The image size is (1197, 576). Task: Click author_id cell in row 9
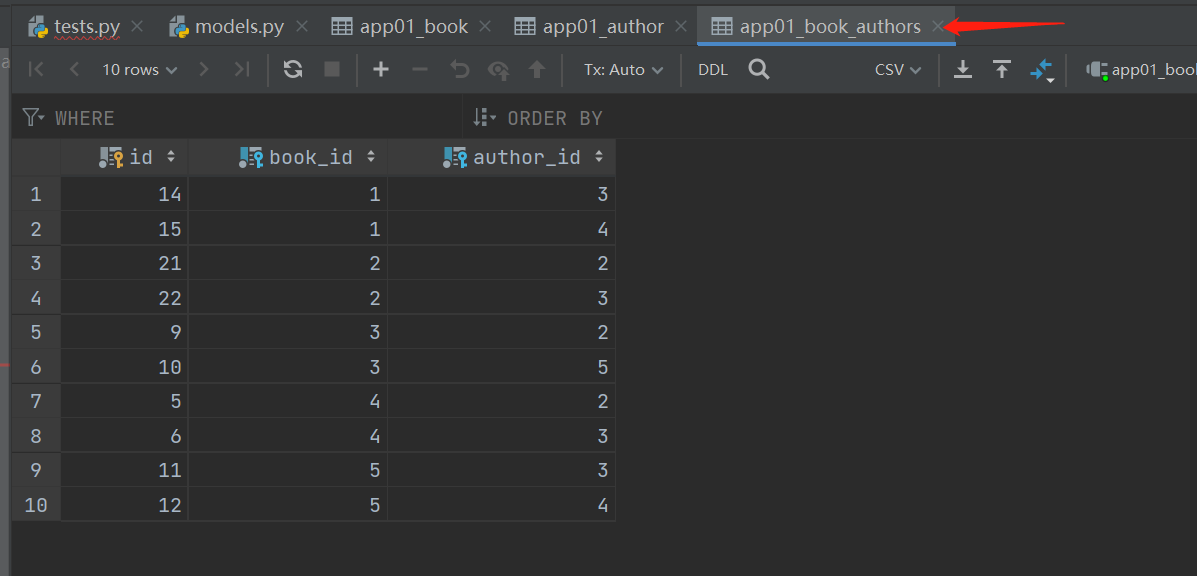(x=502, y=470)
